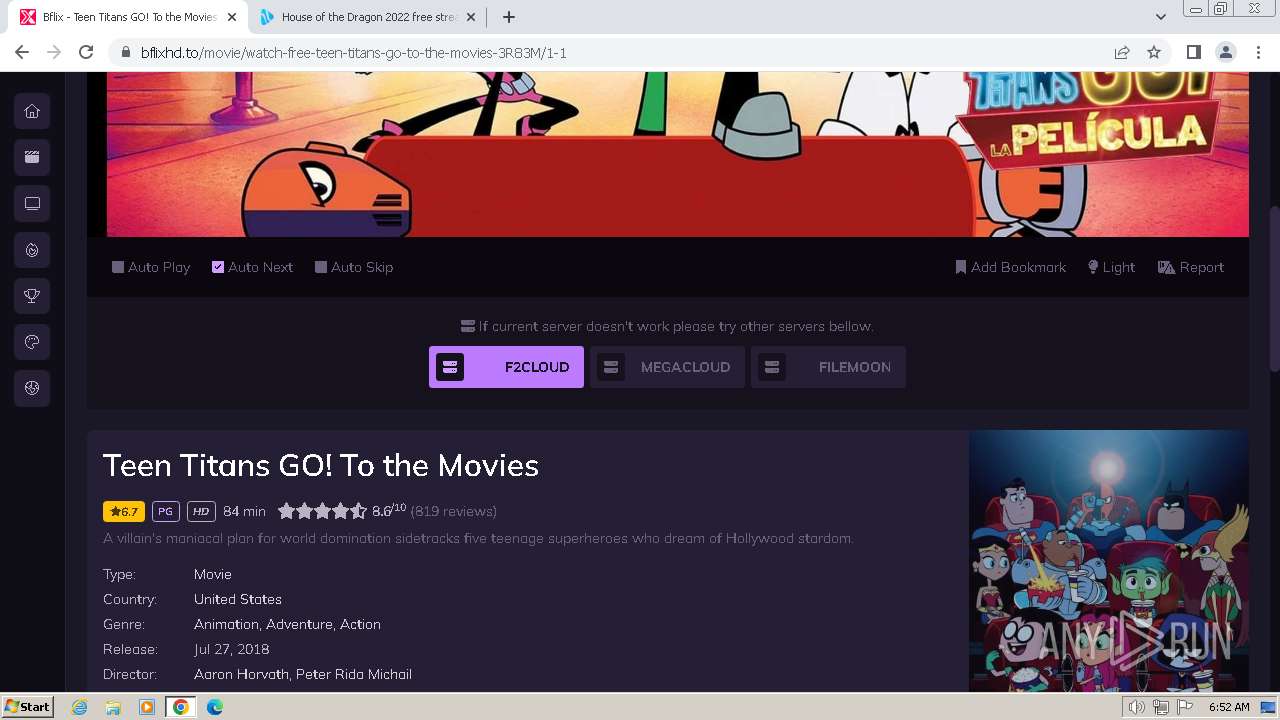Open File Explorer from the taskbar
This screenshot has height=720, width=1280.
tap(113, 707)
